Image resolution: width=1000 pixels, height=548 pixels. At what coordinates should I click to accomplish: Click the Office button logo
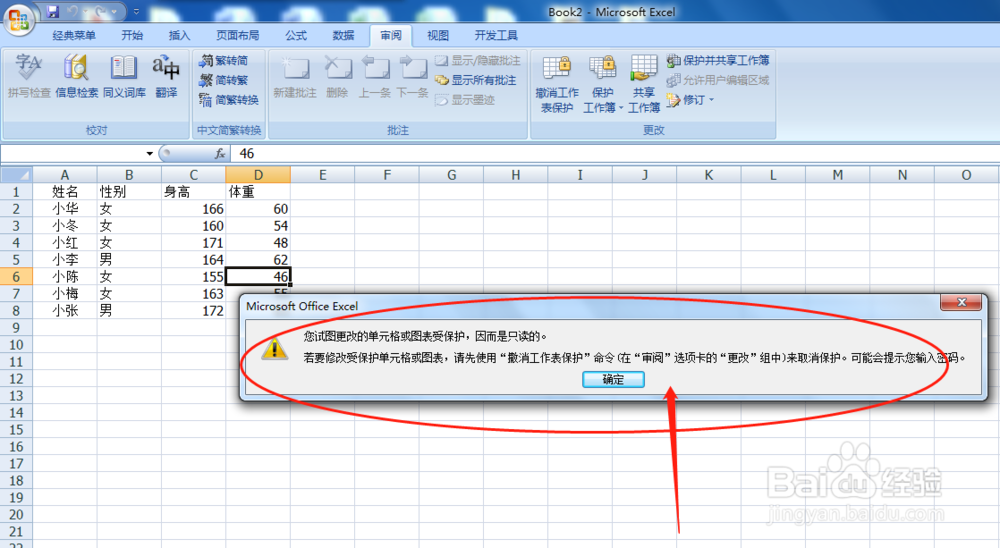tap(18, 19)
